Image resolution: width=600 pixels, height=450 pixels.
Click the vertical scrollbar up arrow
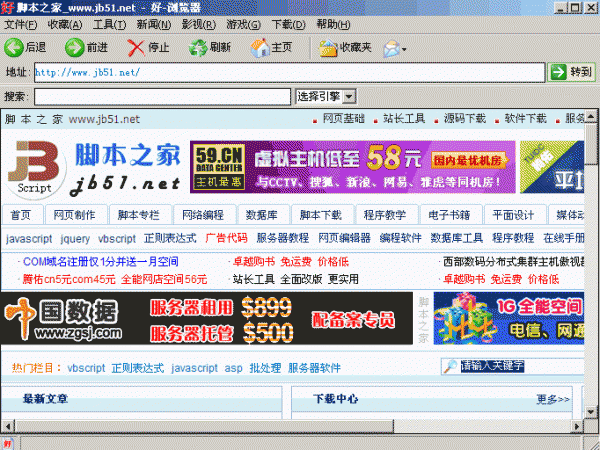click(591, 116)
